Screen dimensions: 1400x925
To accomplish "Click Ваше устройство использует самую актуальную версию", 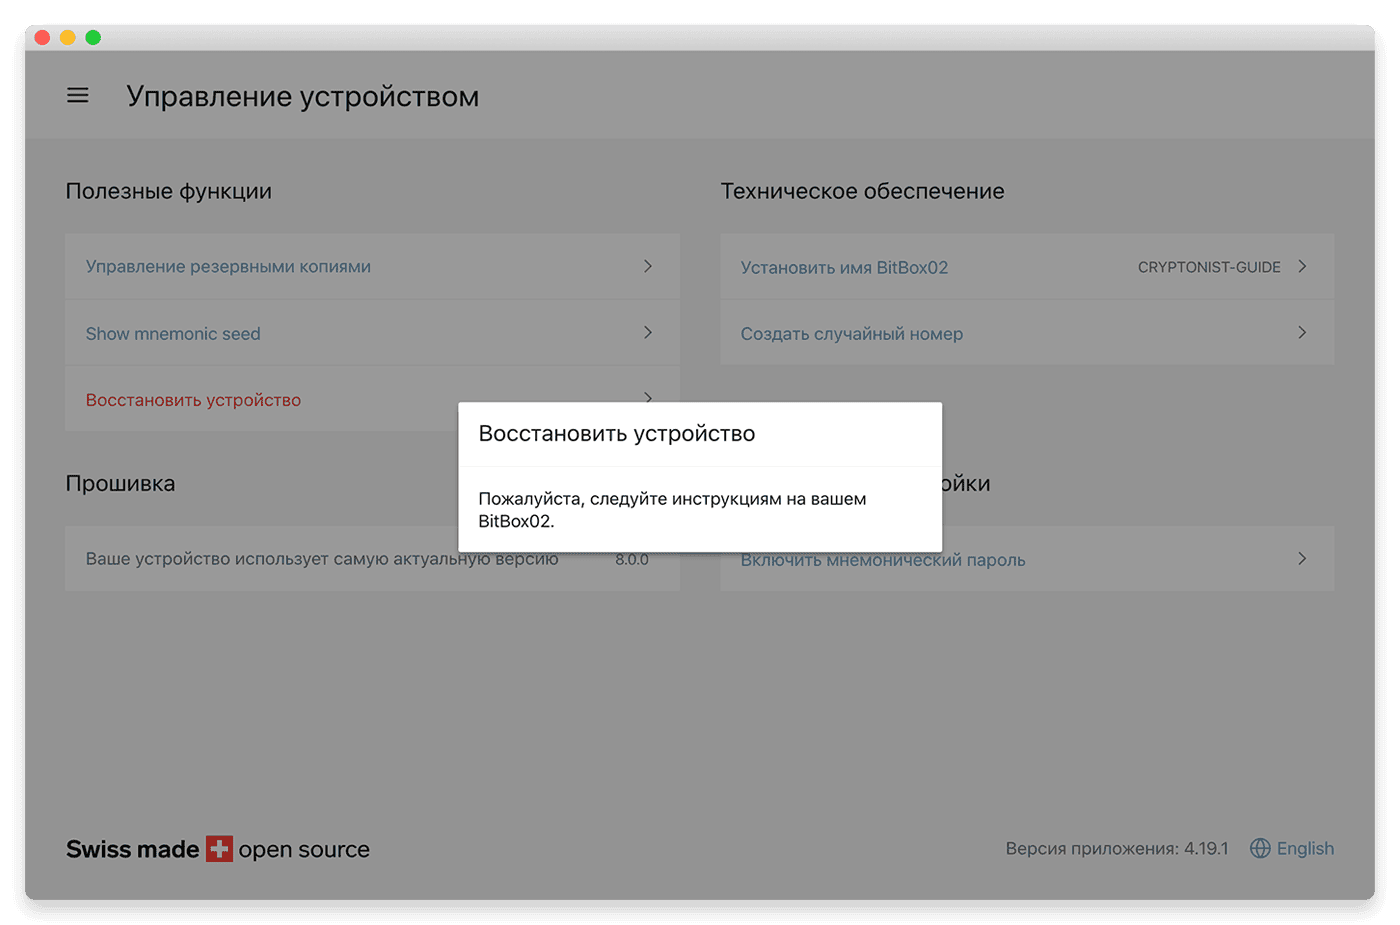I will [322, 559].
